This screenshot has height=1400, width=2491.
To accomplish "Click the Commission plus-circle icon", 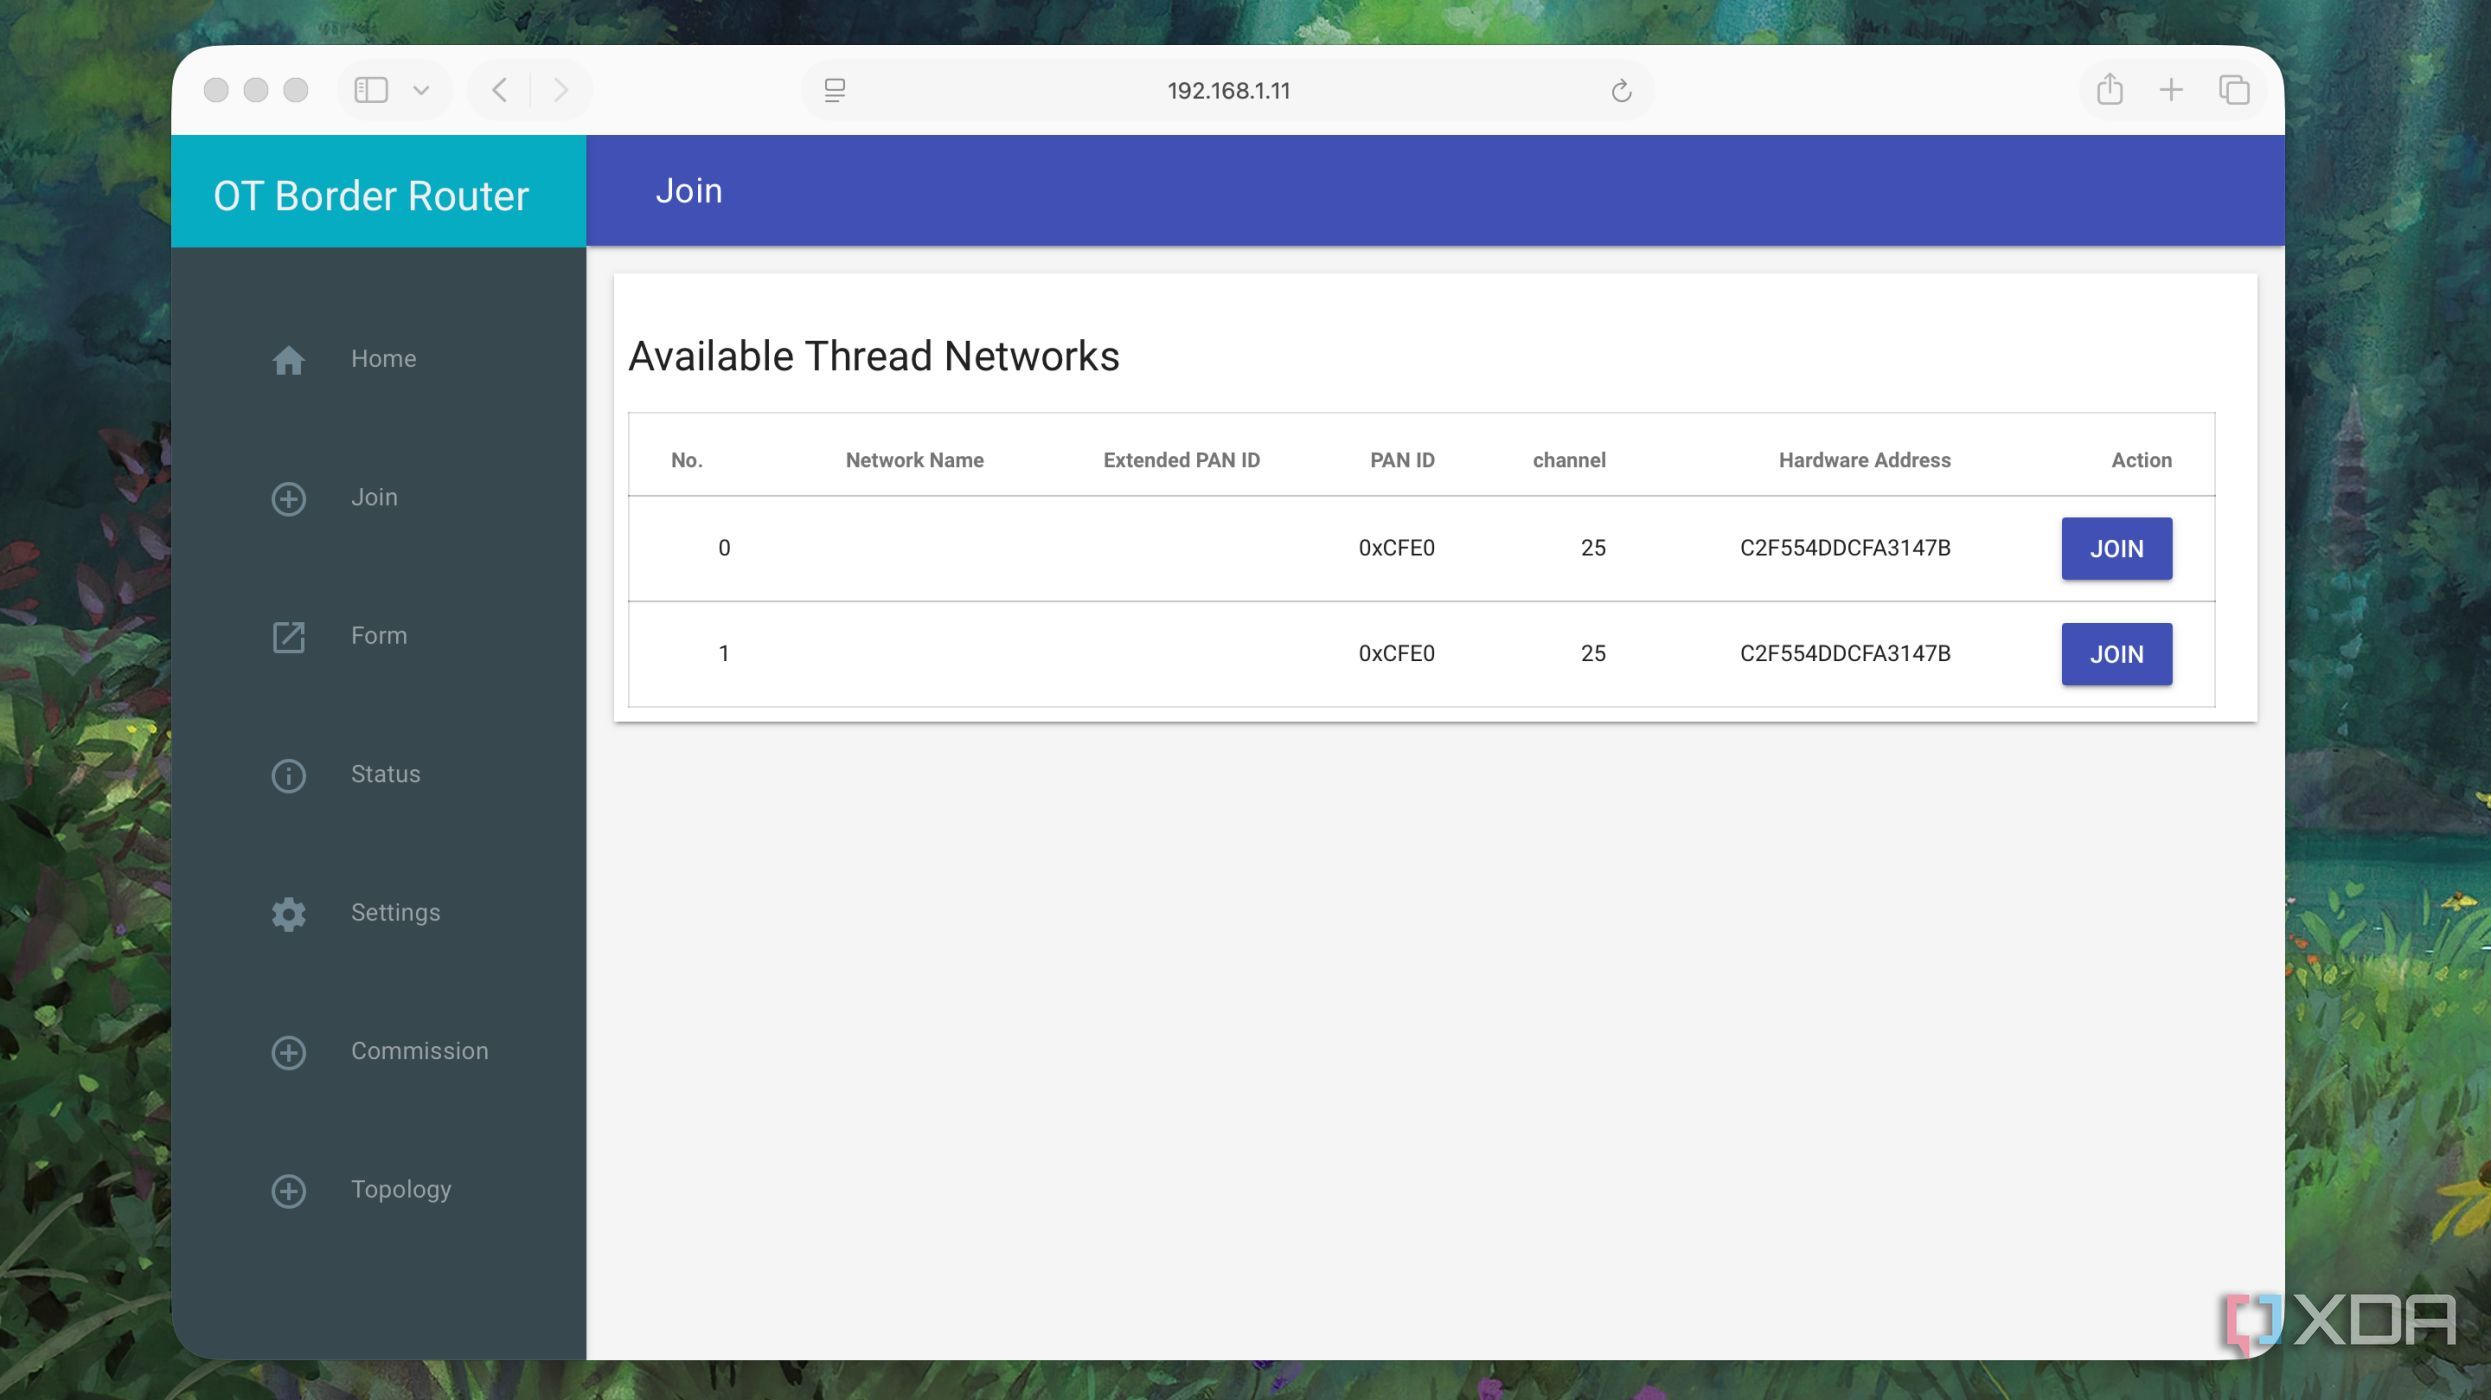I will pos(288,1052).
